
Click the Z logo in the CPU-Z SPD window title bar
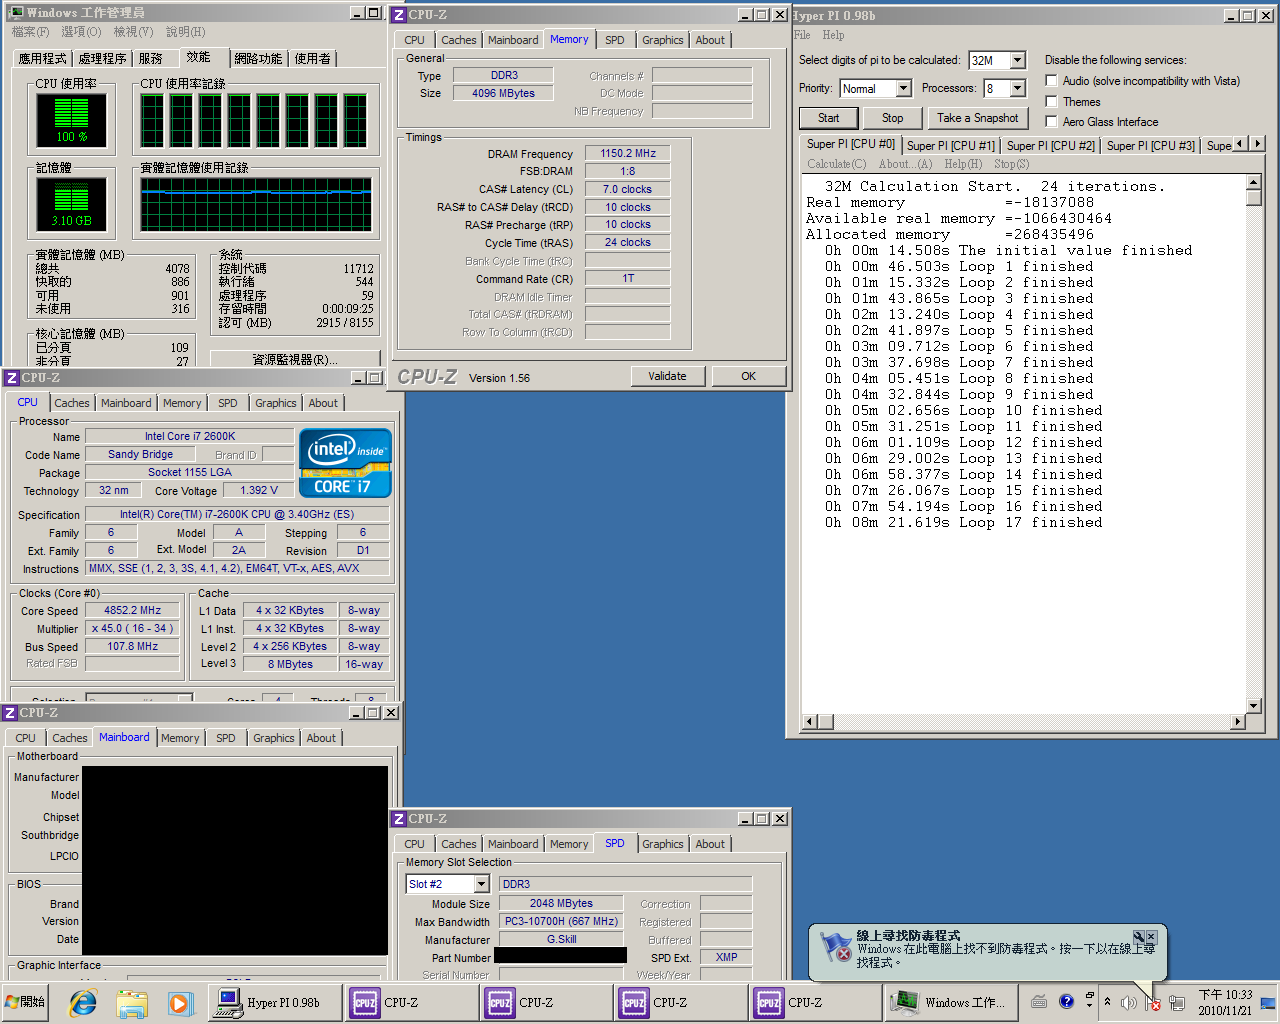coord(399,819)
